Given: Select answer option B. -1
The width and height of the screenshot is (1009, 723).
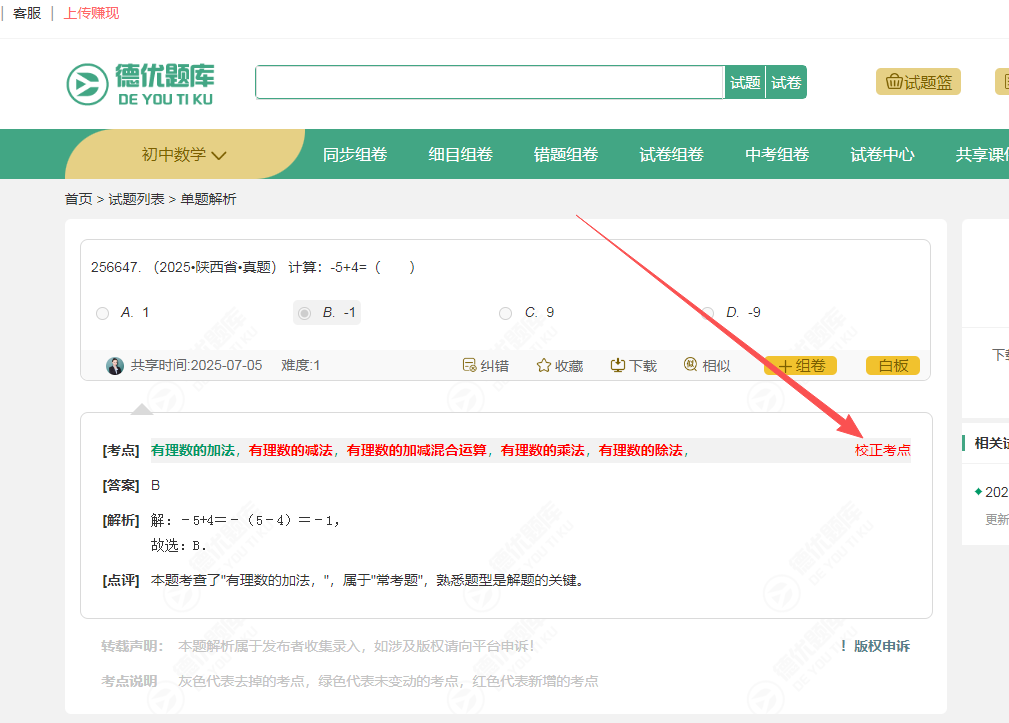Looking at the screenshot, I should pyautogui.click(x=305, y=313).
